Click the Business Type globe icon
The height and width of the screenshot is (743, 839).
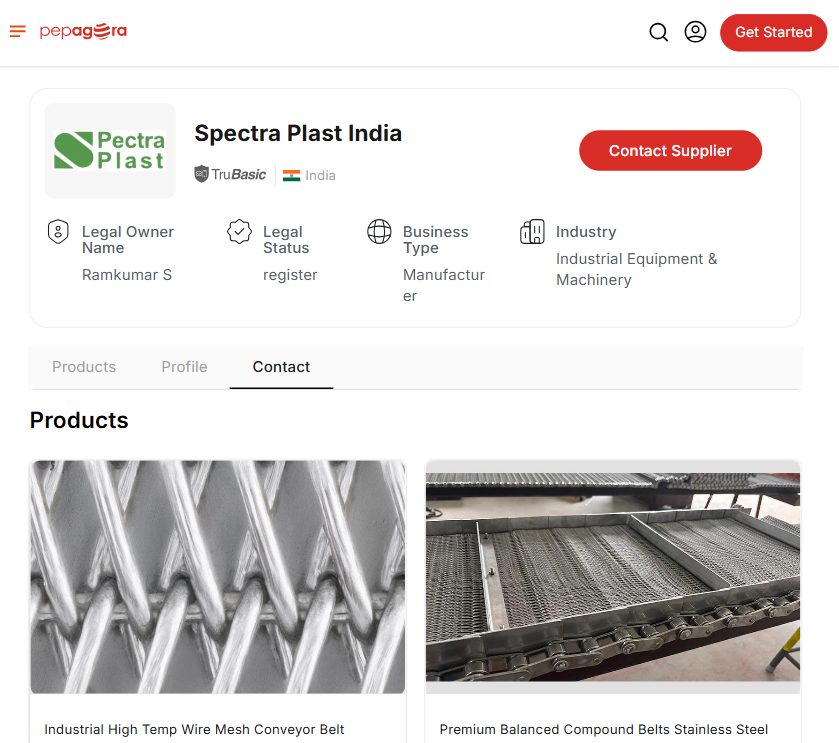click(x=379, y=232)
